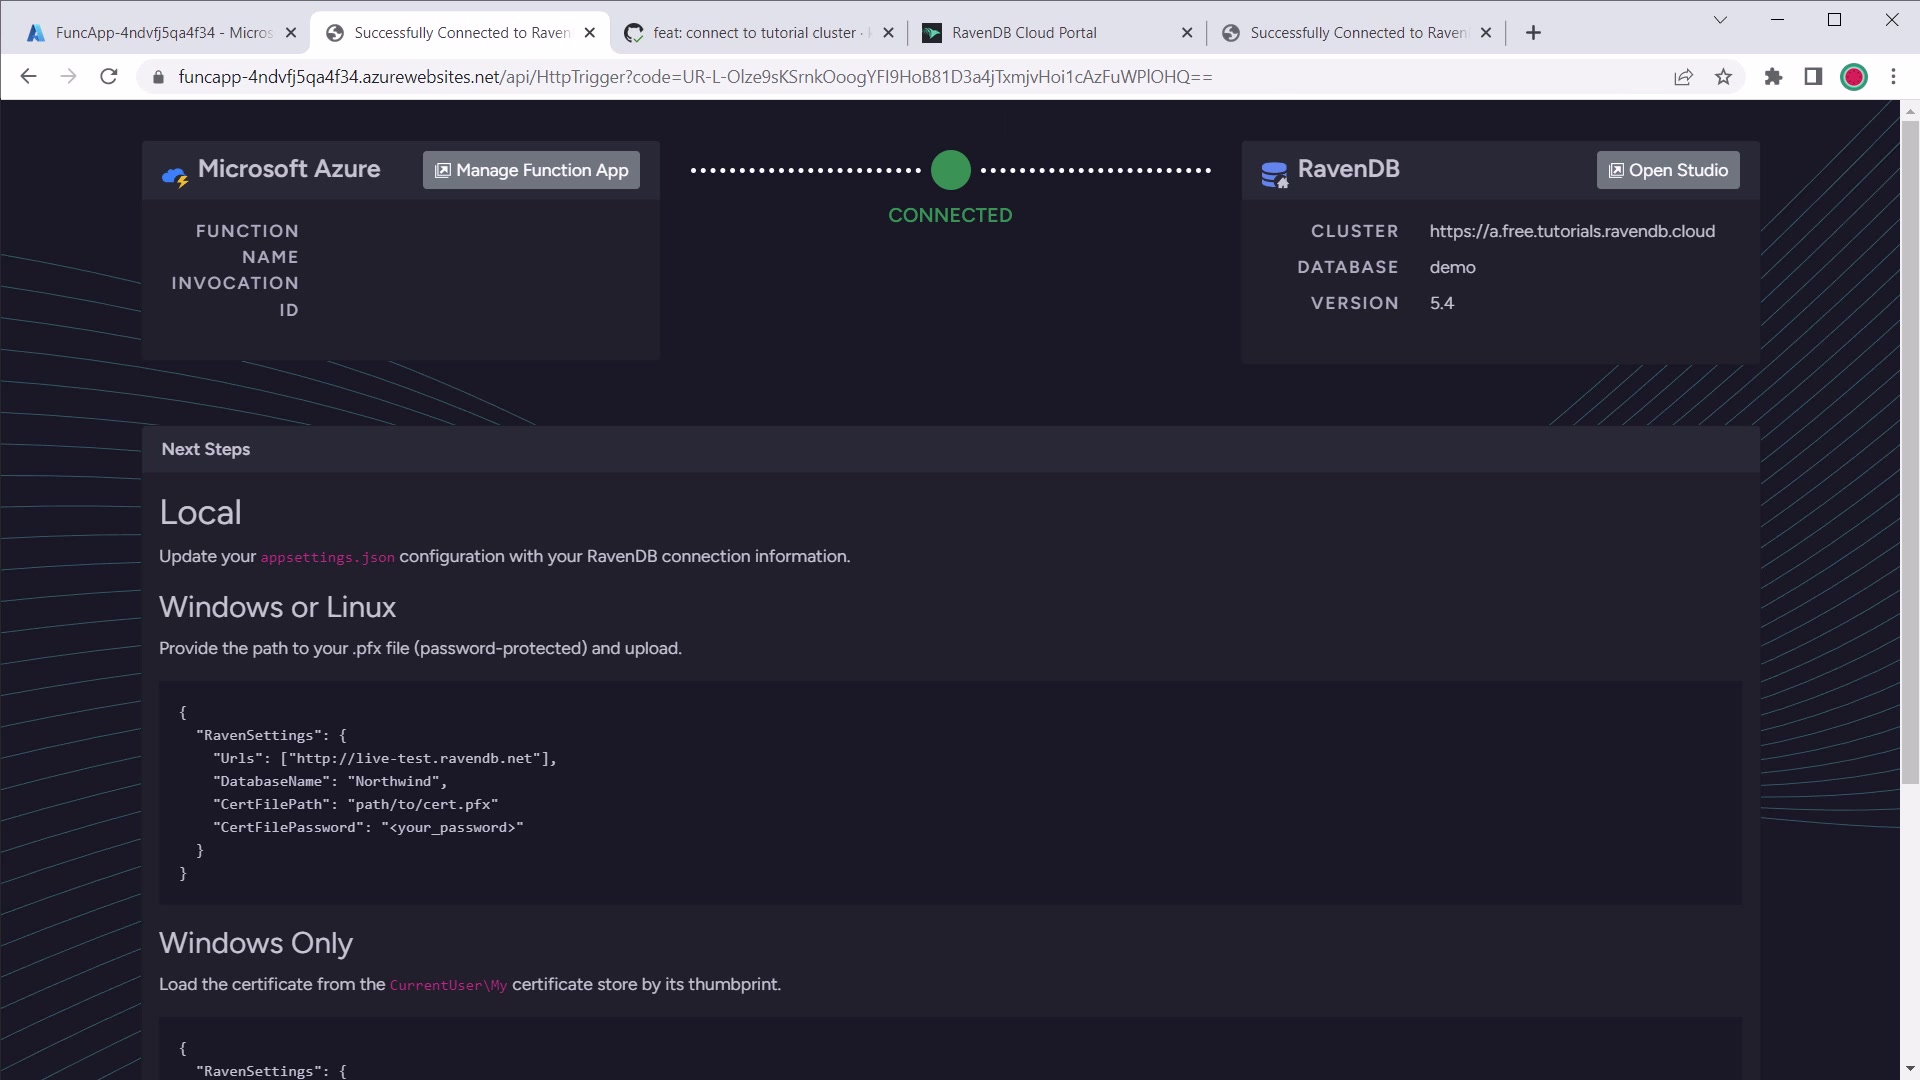The height and width of the screenshot is (1080, 1920).
Task: Maximize the browser window
Action: pyautogui.click(x=1834, y=20)
